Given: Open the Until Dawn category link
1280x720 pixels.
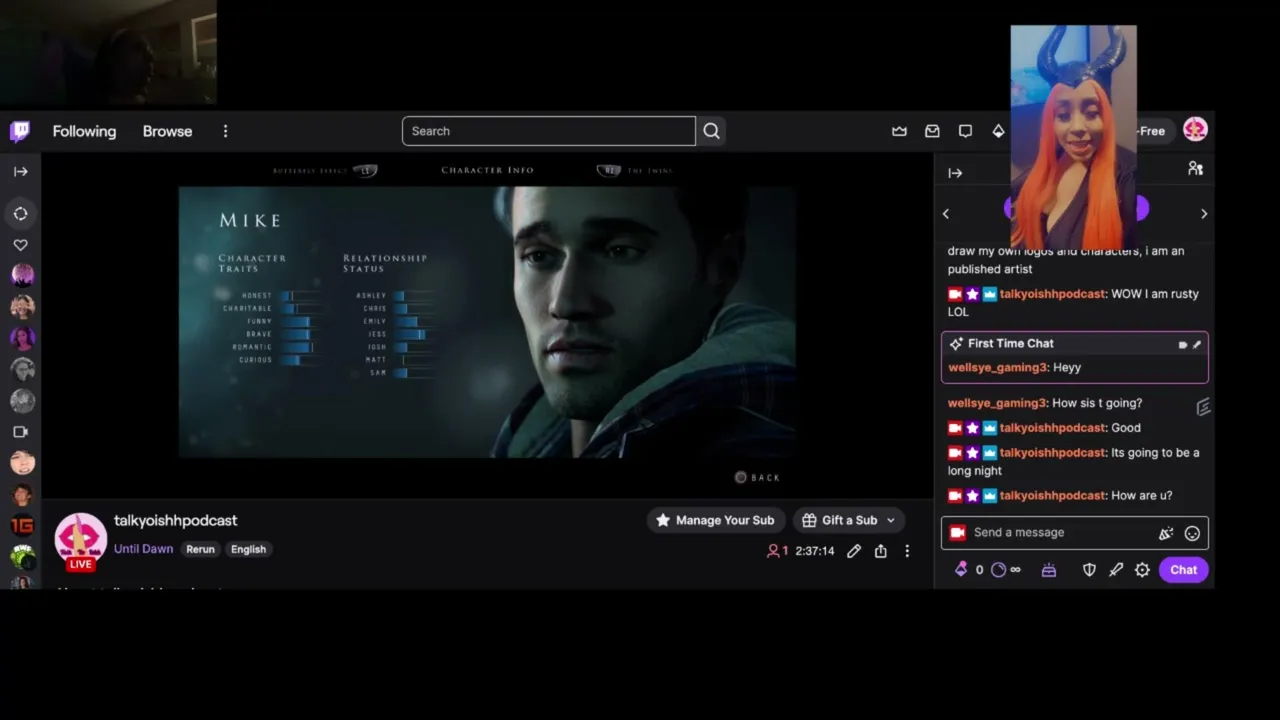Looking at the screenshot, I should pyautogui.click(x=143, y=549).
